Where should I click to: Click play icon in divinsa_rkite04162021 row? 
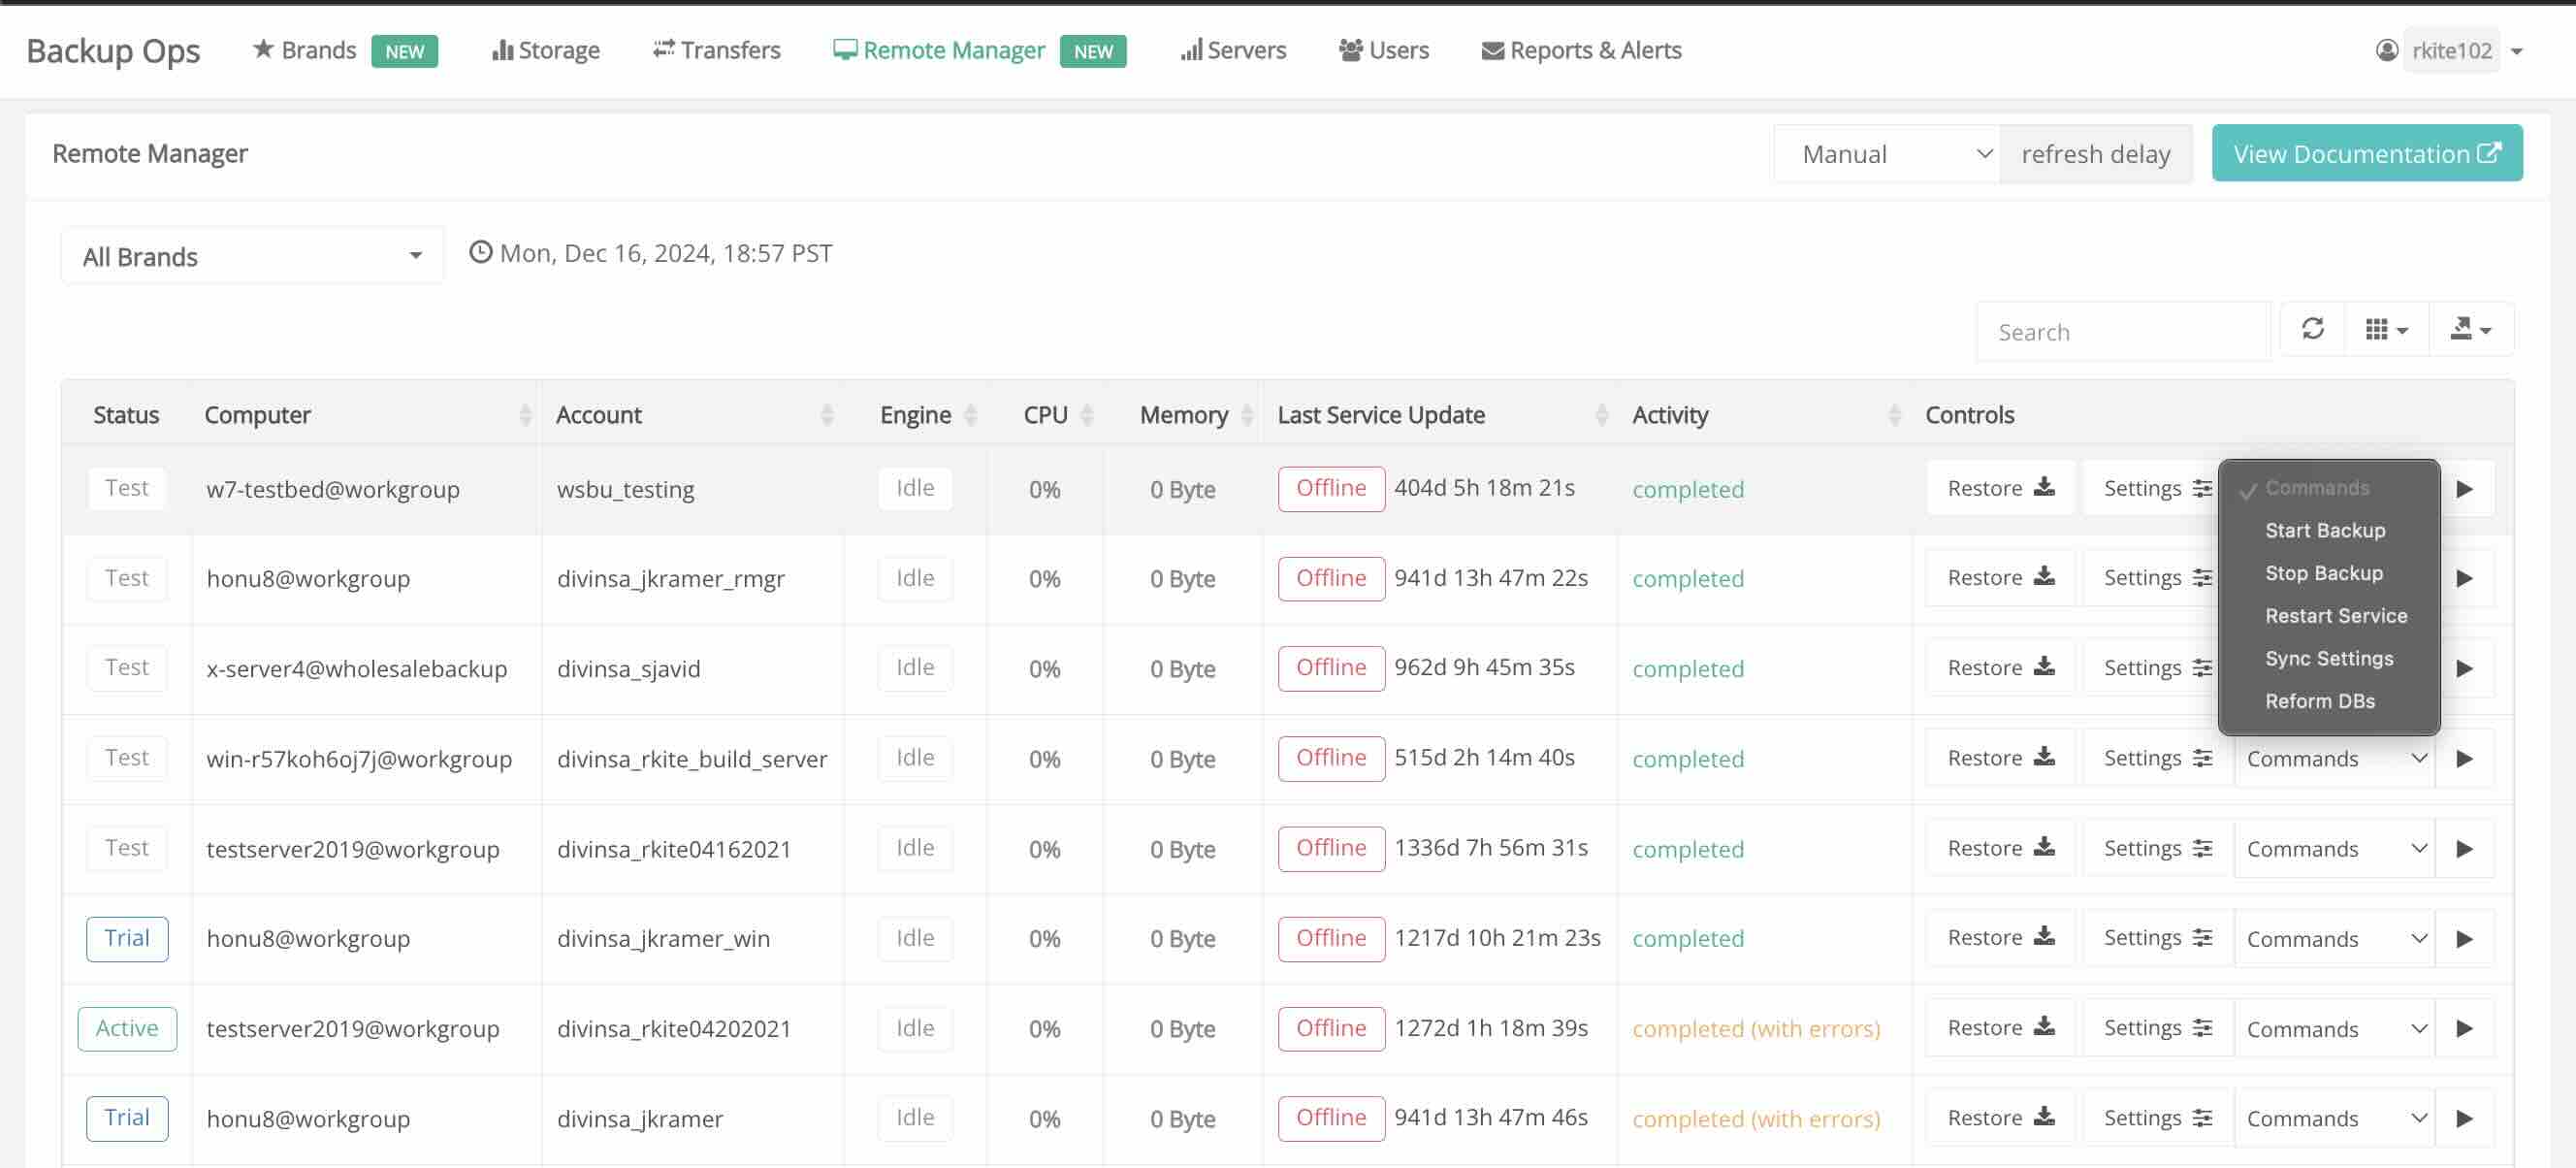(2464, 848)
